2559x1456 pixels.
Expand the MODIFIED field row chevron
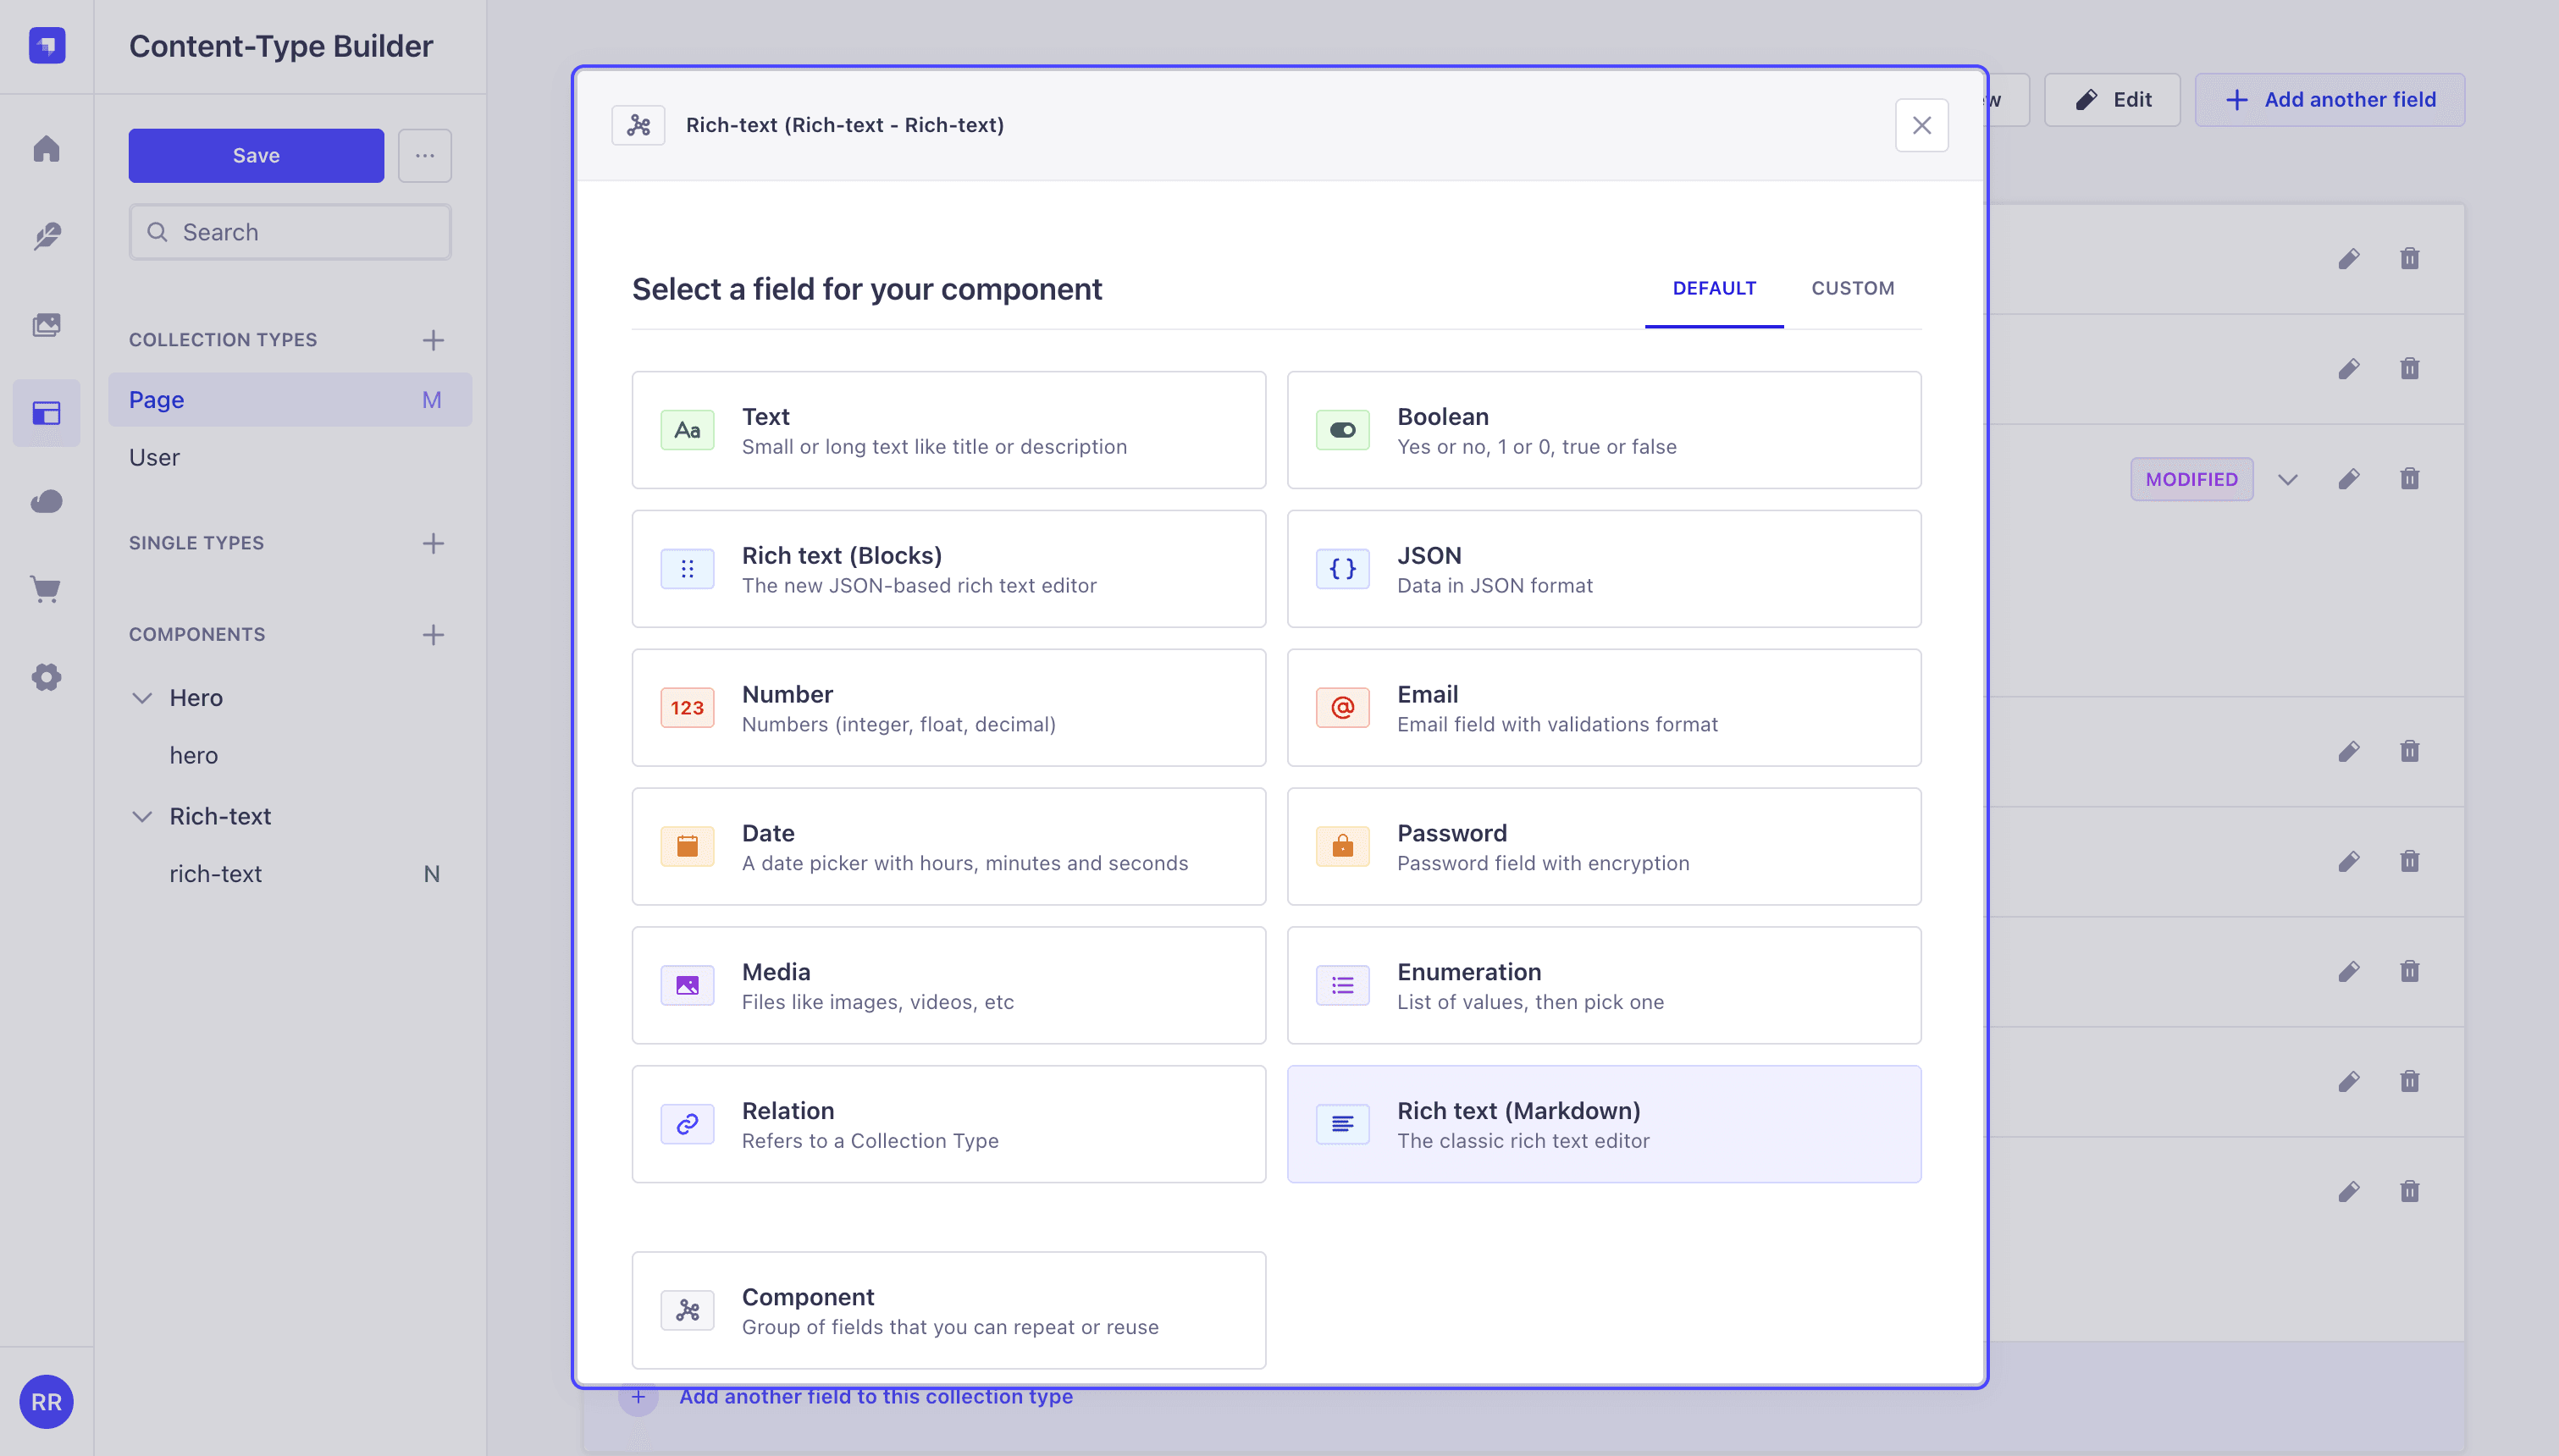pyautogui.click(x=2288, y=479)
